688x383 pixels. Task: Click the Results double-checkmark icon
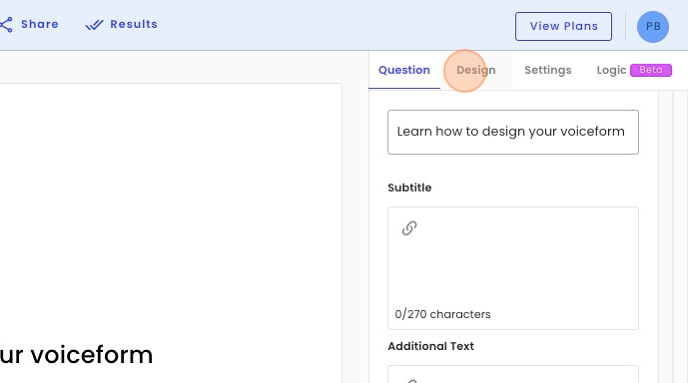[94, 25]
